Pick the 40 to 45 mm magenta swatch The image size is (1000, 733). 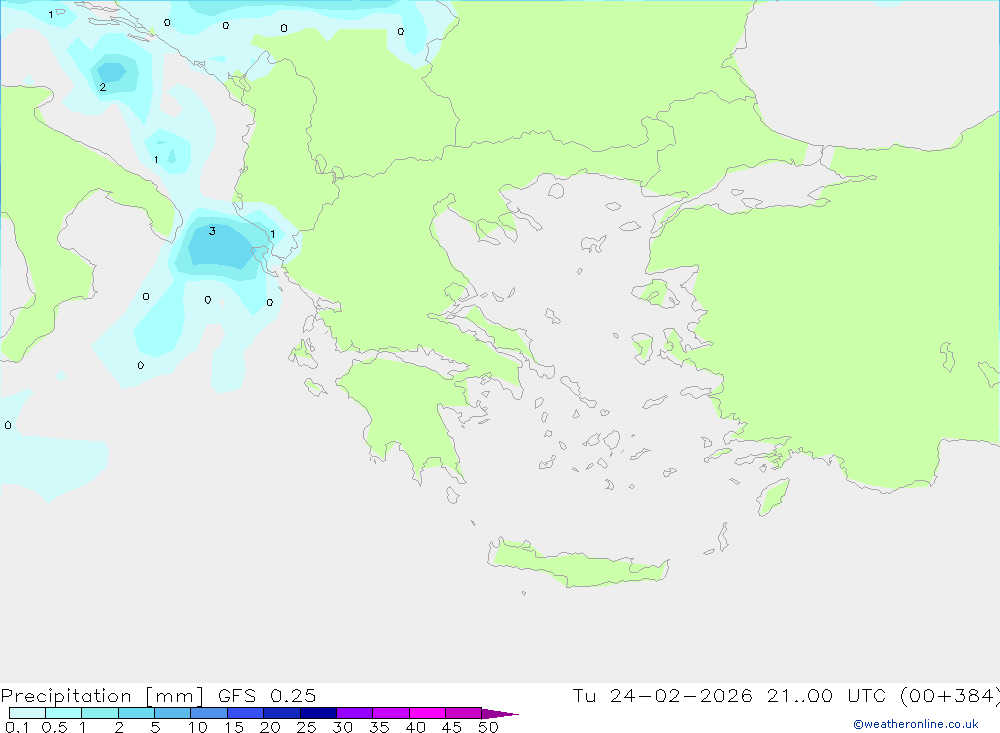(x=427, y=713)
